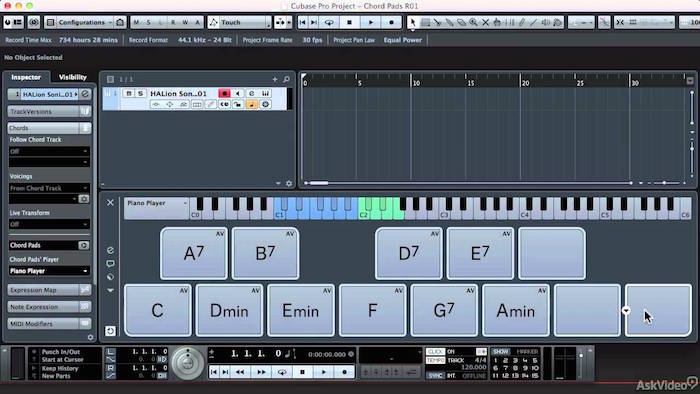Trigger the E7 chord pad
Screen dimensions: 700x394
(x=480, y=253)
